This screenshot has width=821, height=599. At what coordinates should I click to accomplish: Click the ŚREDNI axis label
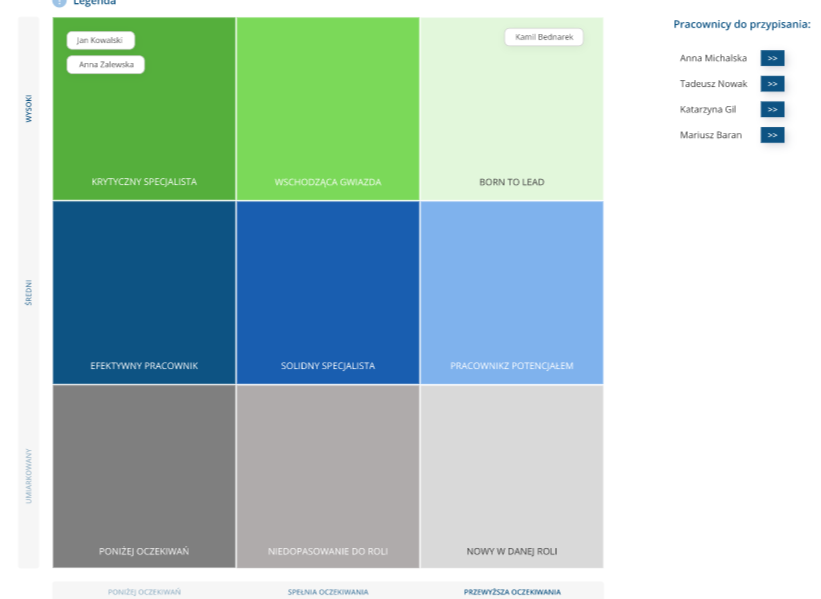29,293
